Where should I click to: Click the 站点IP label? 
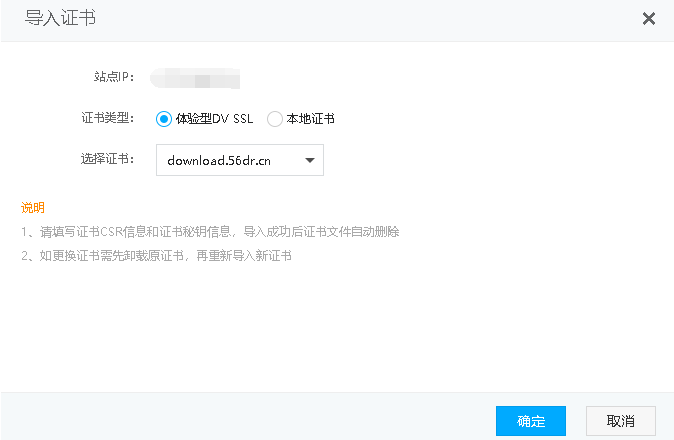pos(114,76)
